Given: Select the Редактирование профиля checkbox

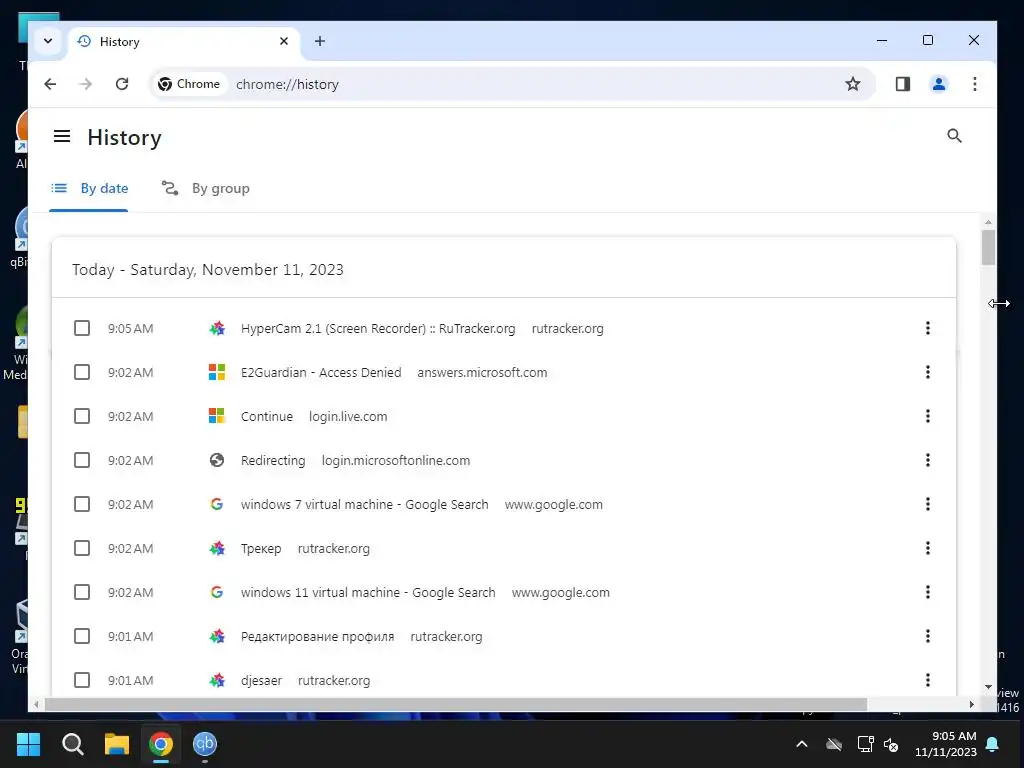Looking at the screenshot, I should 82,636.
